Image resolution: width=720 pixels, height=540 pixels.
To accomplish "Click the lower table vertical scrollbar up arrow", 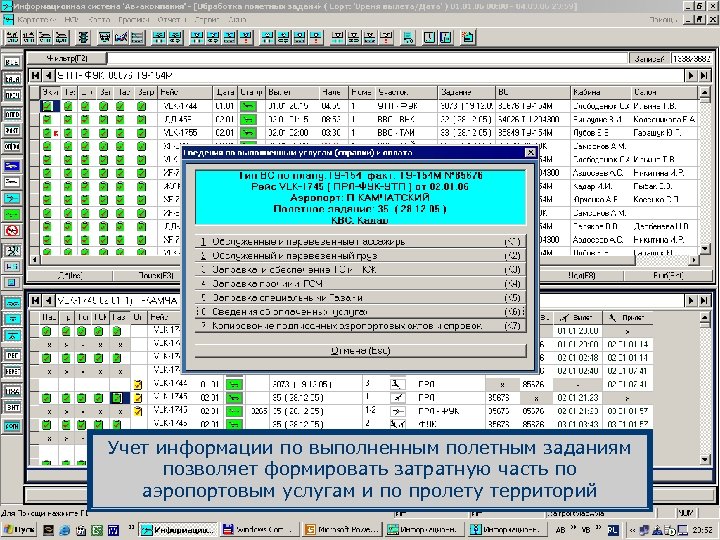I will pos(705,317).
